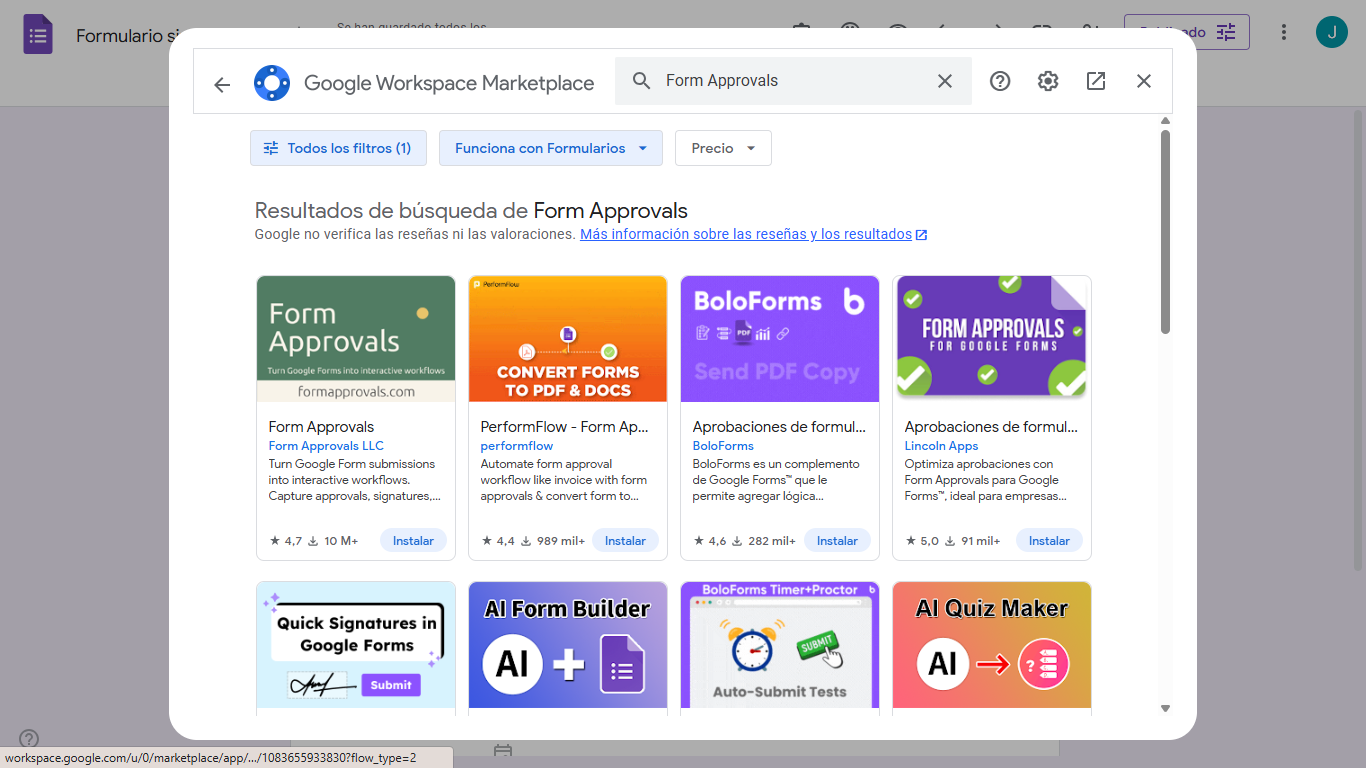Click the dialog vertical scrollbar thumb

[1165, 232]
